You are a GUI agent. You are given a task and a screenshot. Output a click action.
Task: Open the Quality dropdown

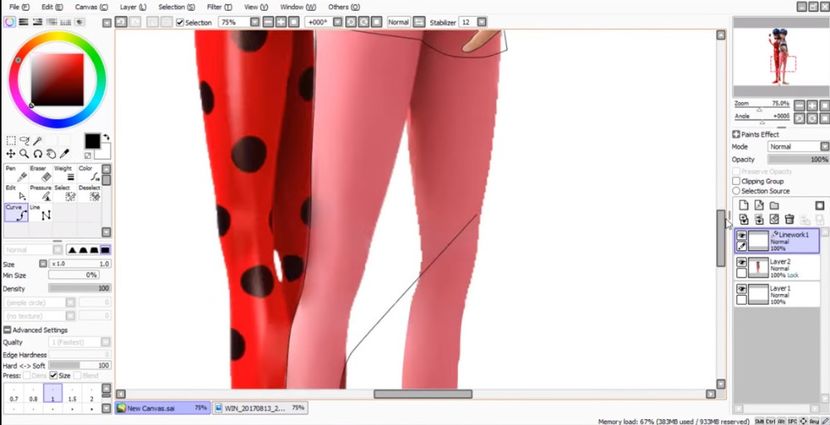pyautogui.click(x=106, y=342)
